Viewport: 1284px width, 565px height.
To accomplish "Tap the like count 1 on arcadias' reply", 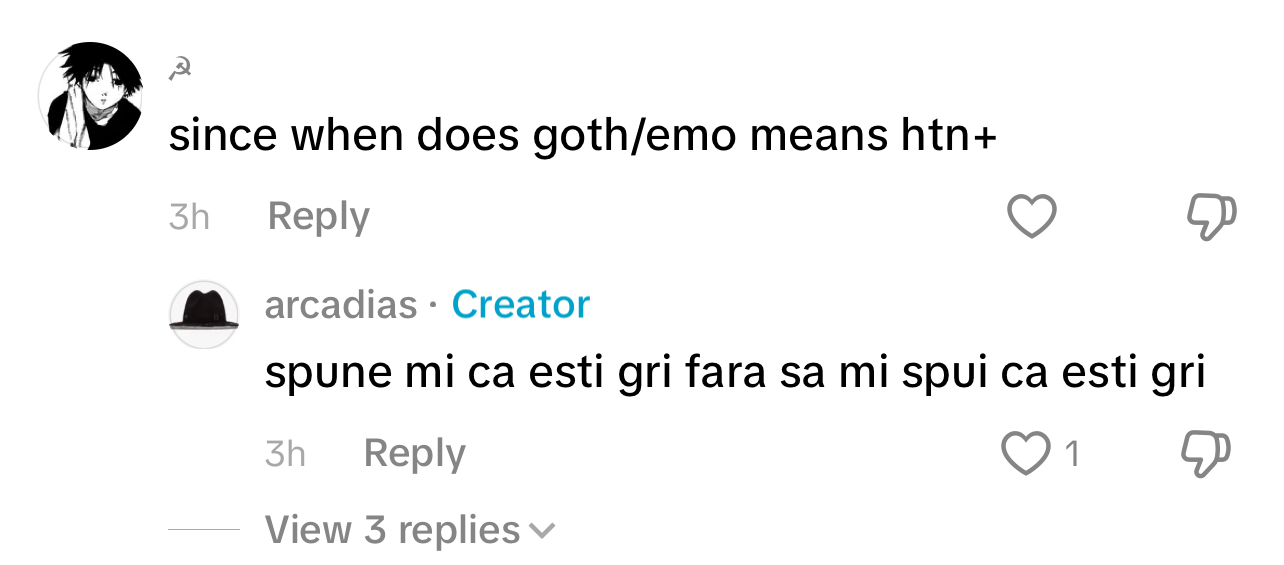I will 1072,455.
